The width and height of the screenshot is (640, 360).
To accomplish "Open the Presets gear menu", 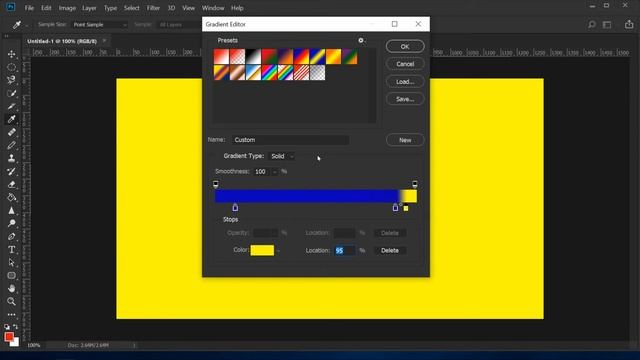I will (x=361, y=40).
